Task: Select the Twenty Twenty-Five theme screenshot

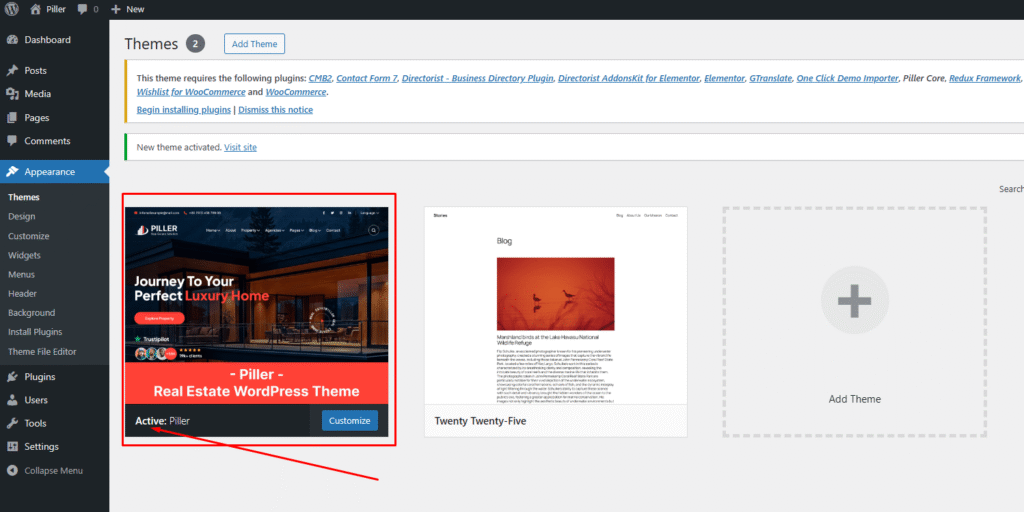Action: [556, 306]
